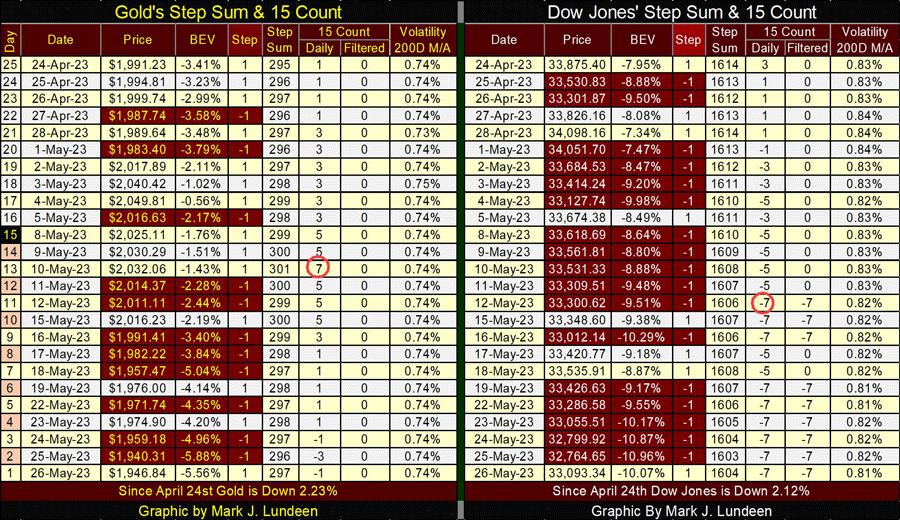Click the Dow Jones Filtered column header
Image resolution: width=900 pixels, height=520 pixels.
[x=807, y=48]
